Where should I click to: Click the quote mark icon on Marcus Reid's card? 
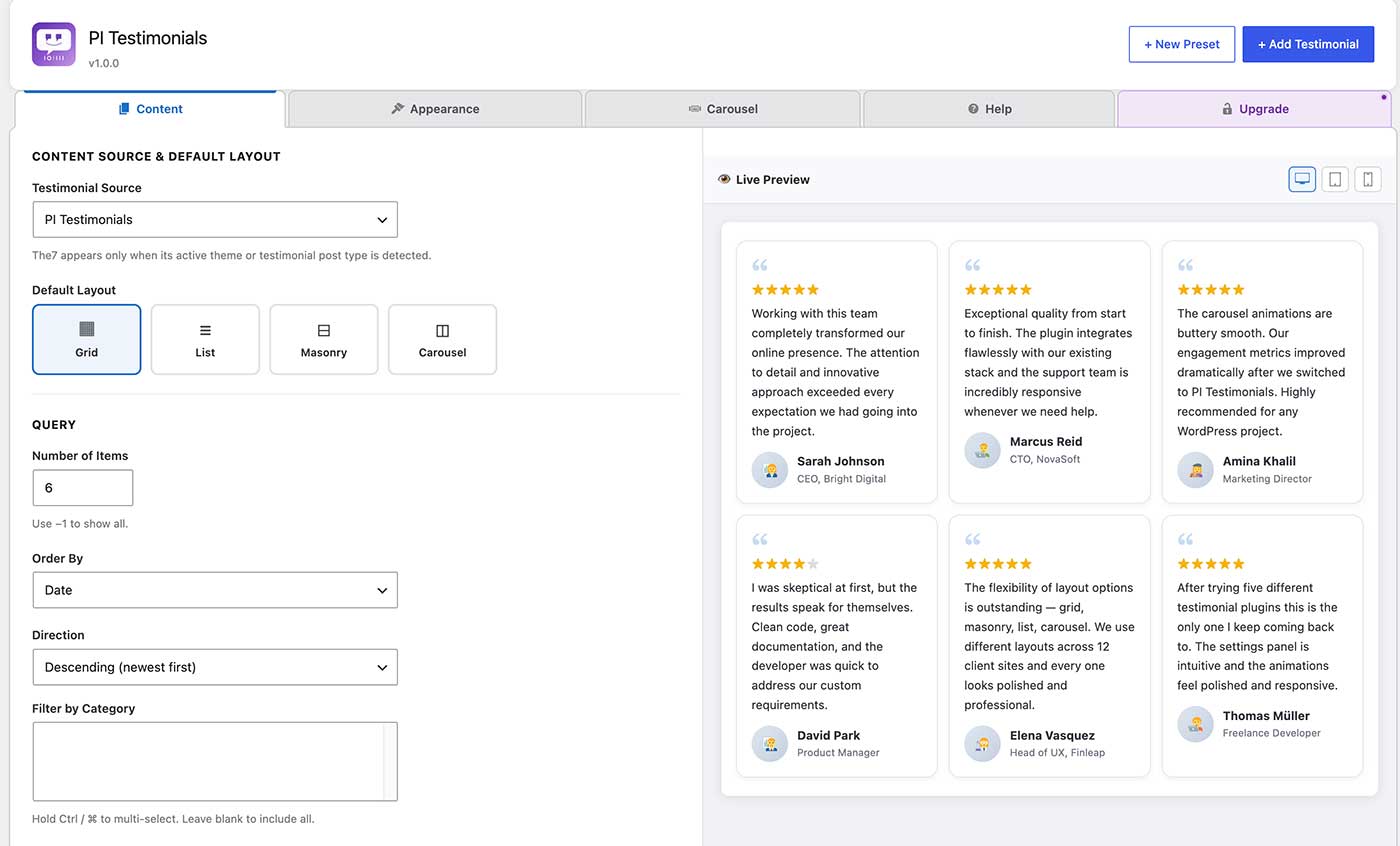pos(973,265)
